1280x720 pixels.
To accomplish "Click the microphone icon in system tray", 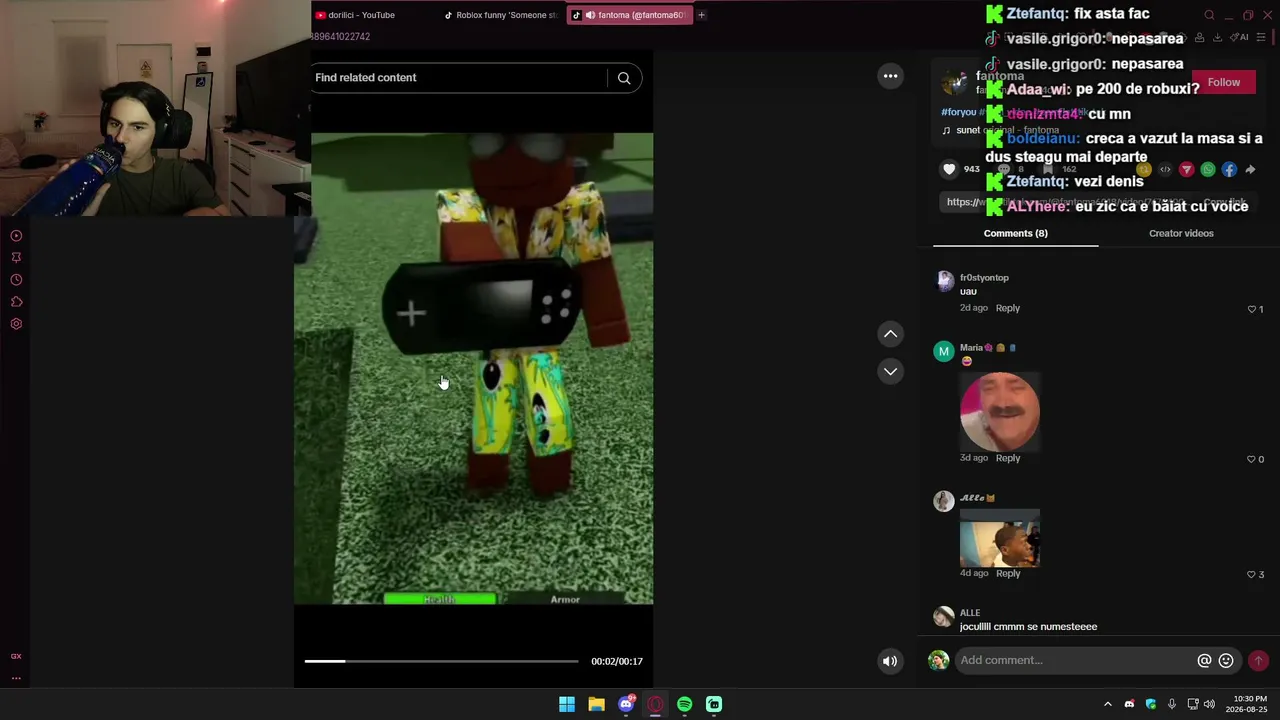I will pyautogui.click(x=1171, y=704).
